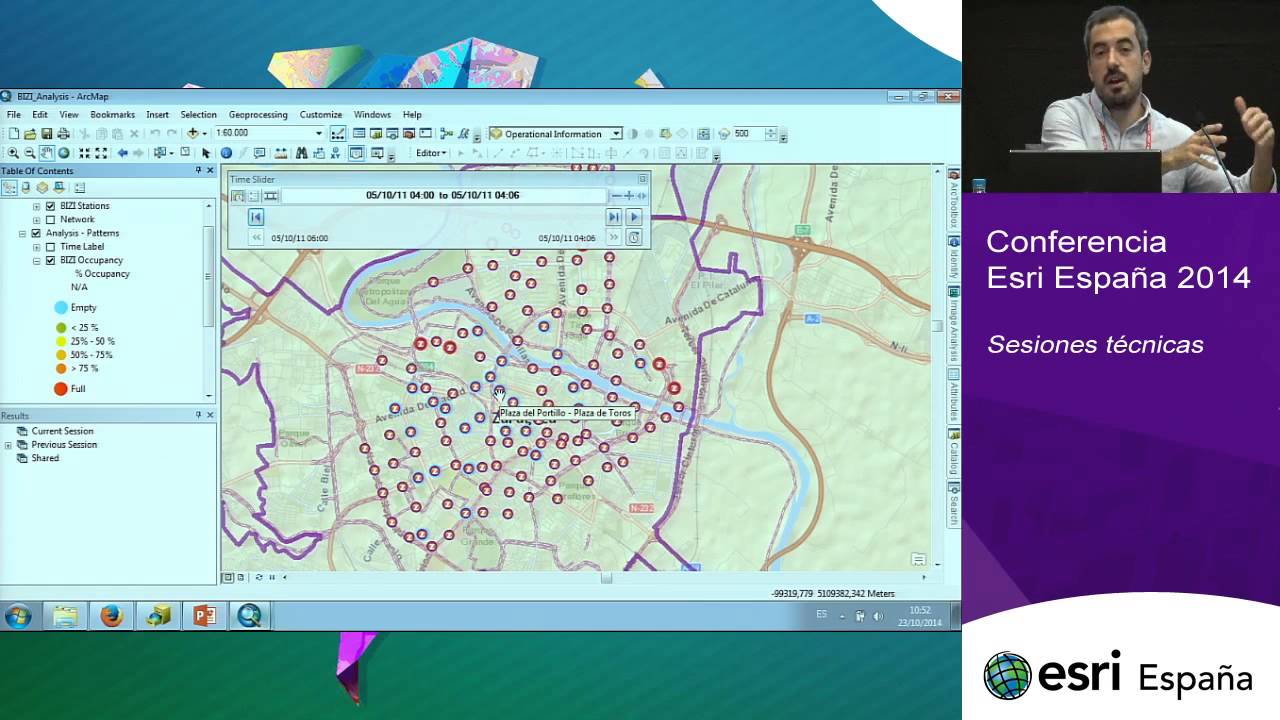Viewport: 1280px width, 720px height.
Task: Click the New Map Document icon
Action: [x=14, y=133]
